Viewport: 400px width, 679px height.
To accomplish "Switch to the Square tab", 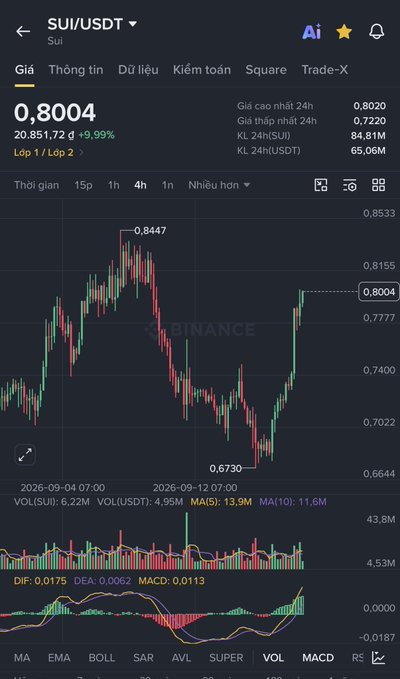I will pyautogui.click(x=266, y=70).
